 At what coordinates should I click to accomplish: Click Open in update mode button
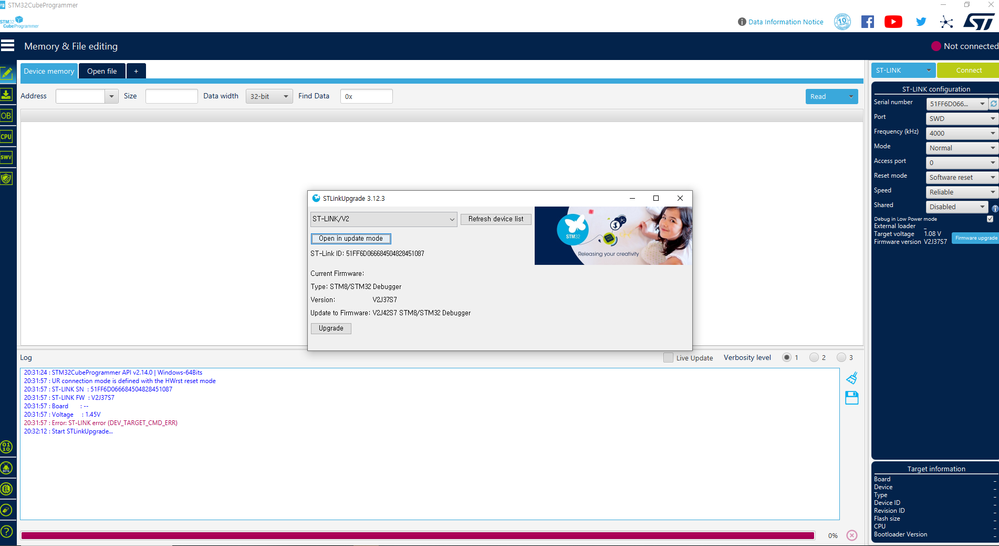pyautogui.click(x=350, y=238)
